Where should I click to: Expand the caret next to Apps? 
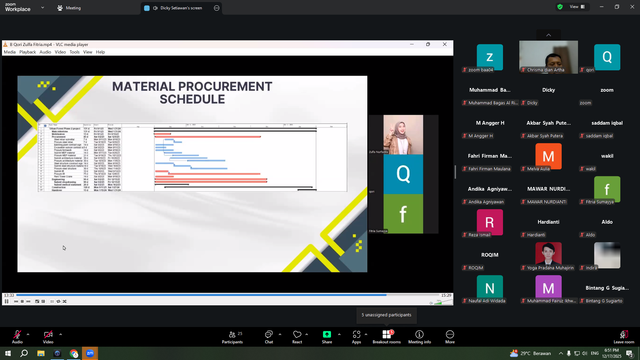366,335
